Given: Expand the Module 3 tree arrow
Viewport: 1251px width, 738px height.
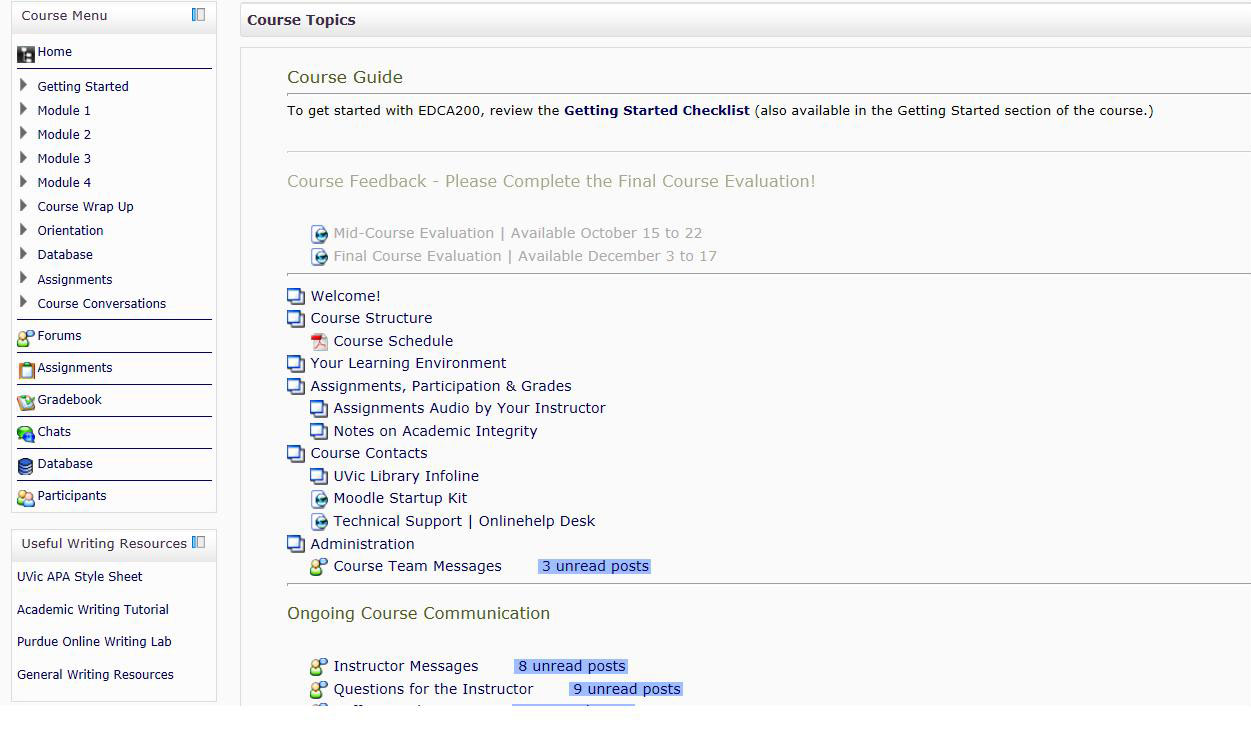Looking at the screenshot, I should click(x=24, y=158).
